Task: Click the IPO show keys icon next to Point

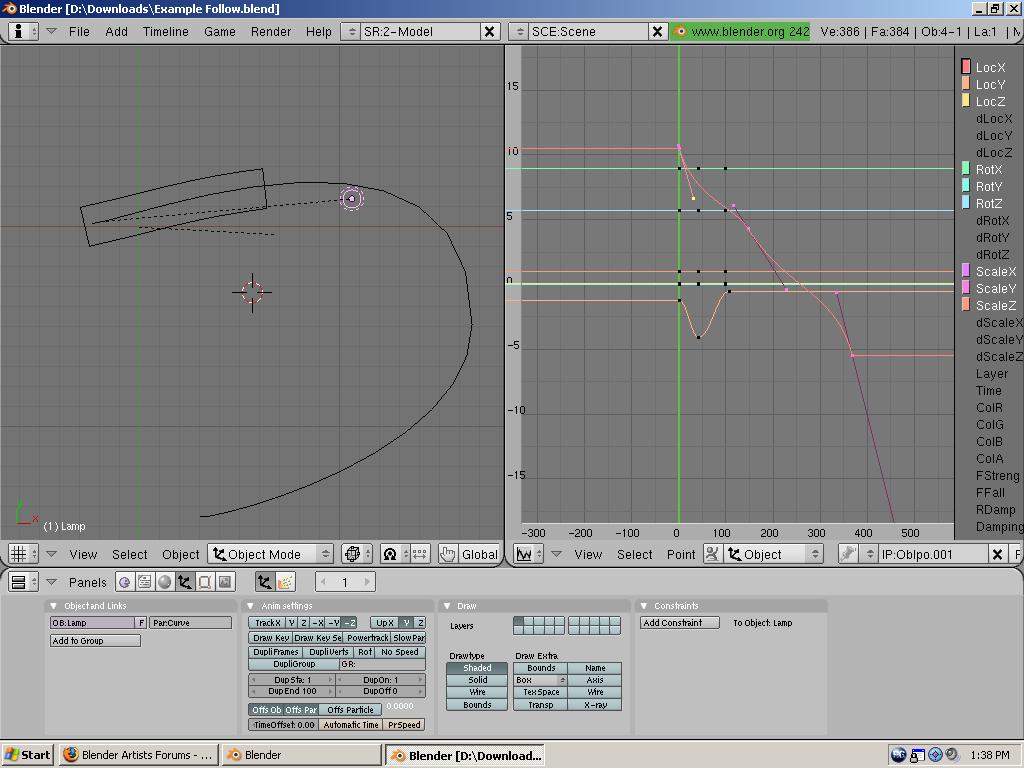Action: pos(712,554)
